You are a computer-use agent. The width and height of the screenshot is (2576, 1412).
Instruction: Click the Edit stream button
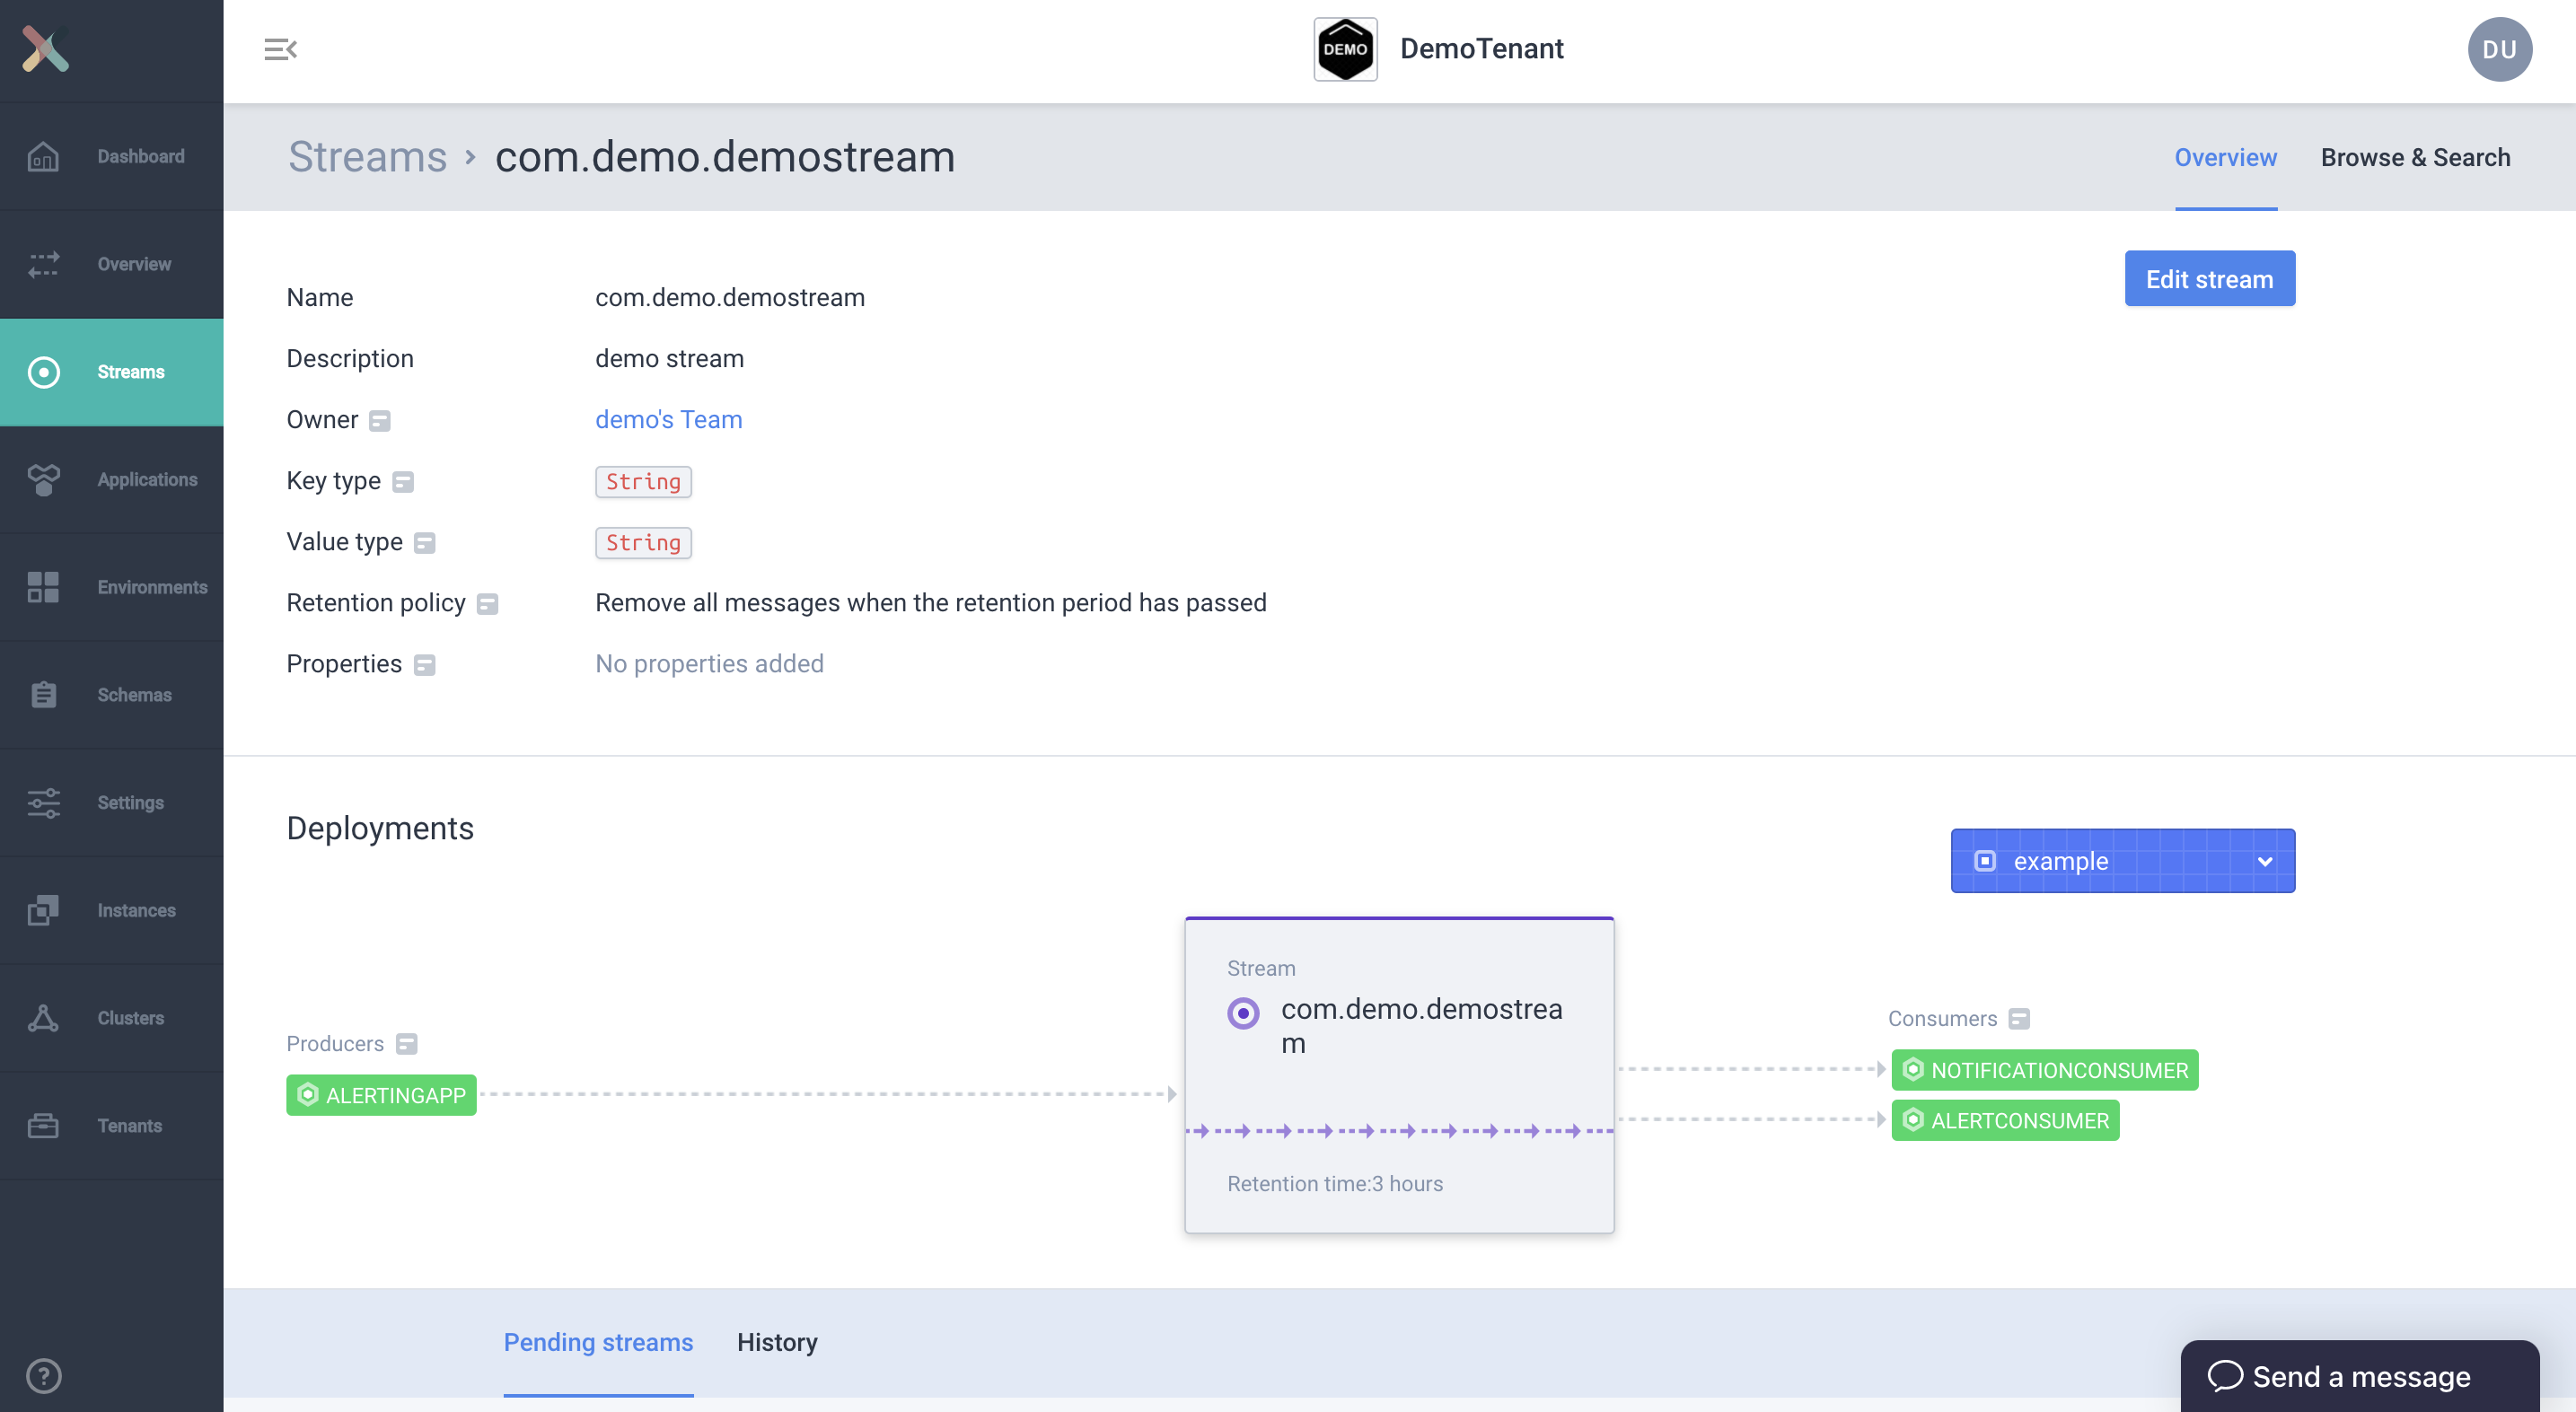point(2209,278)
